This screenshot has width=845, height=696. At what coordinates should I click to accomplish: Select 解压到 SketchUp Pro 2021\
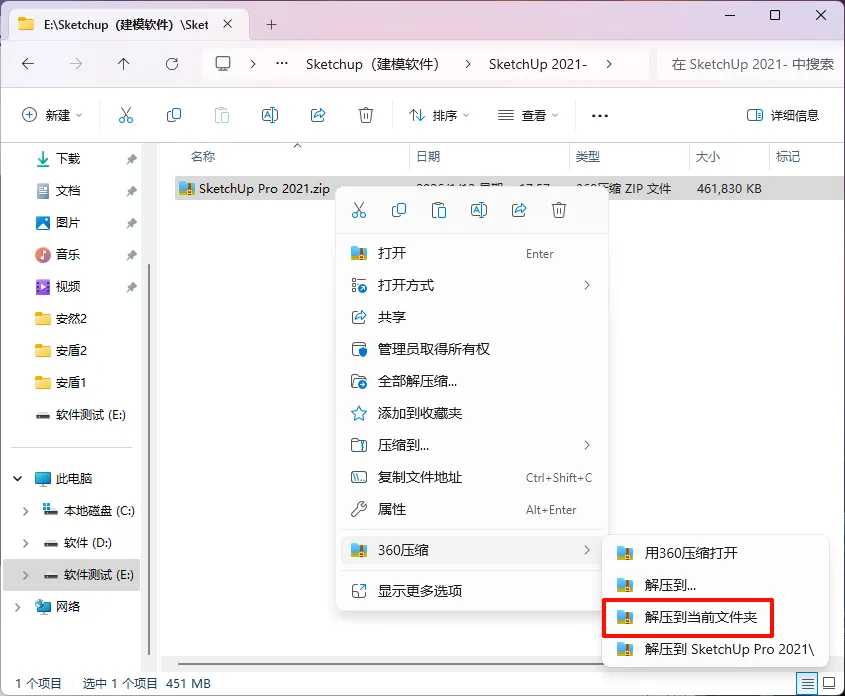coord(715,649)
